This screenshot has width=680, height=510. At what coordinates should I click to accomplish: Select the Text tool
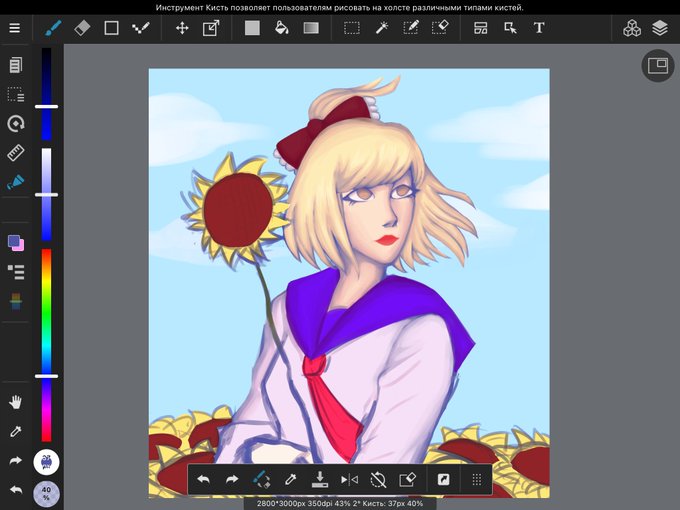[x=539, y=28]
